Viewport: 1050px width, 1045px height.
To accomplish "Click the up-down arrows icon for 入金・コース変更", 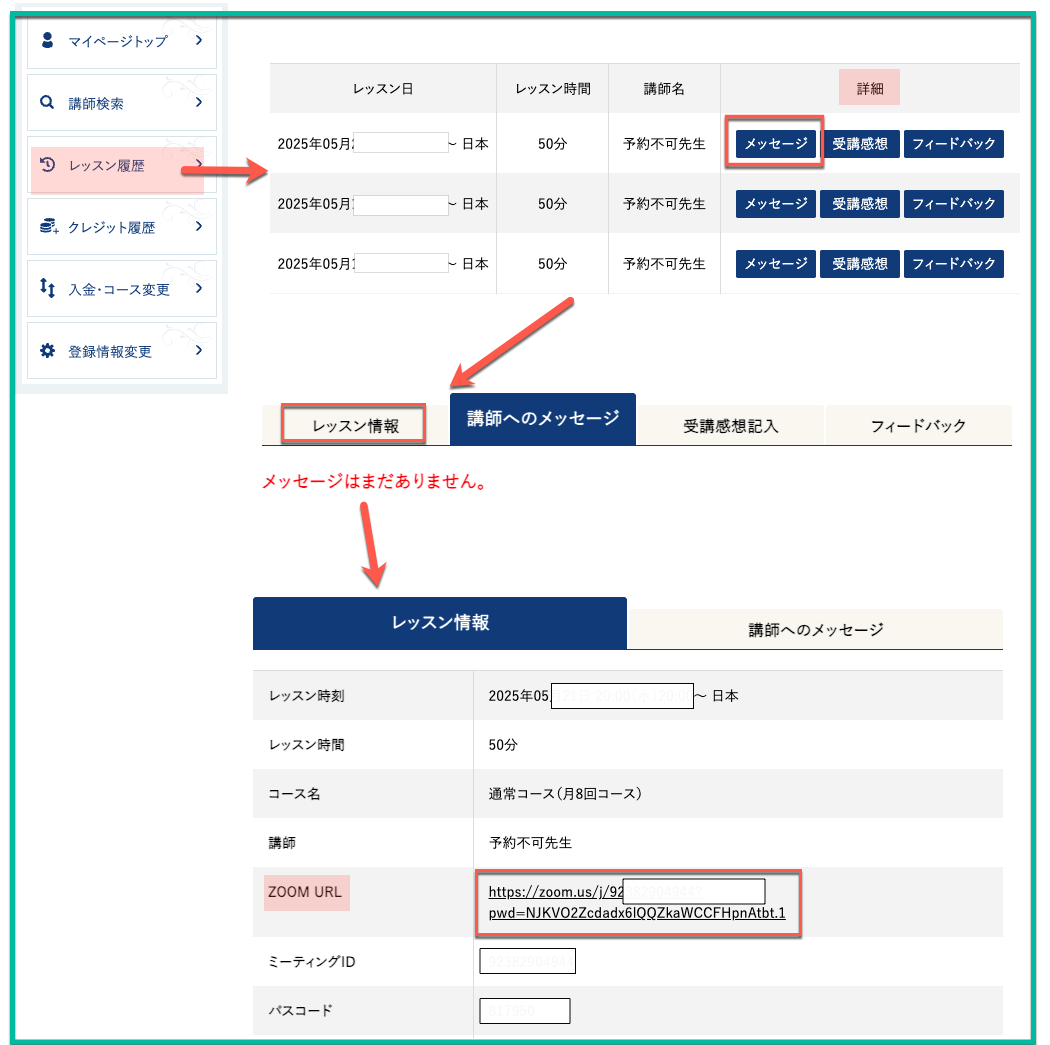I will 47,288.
